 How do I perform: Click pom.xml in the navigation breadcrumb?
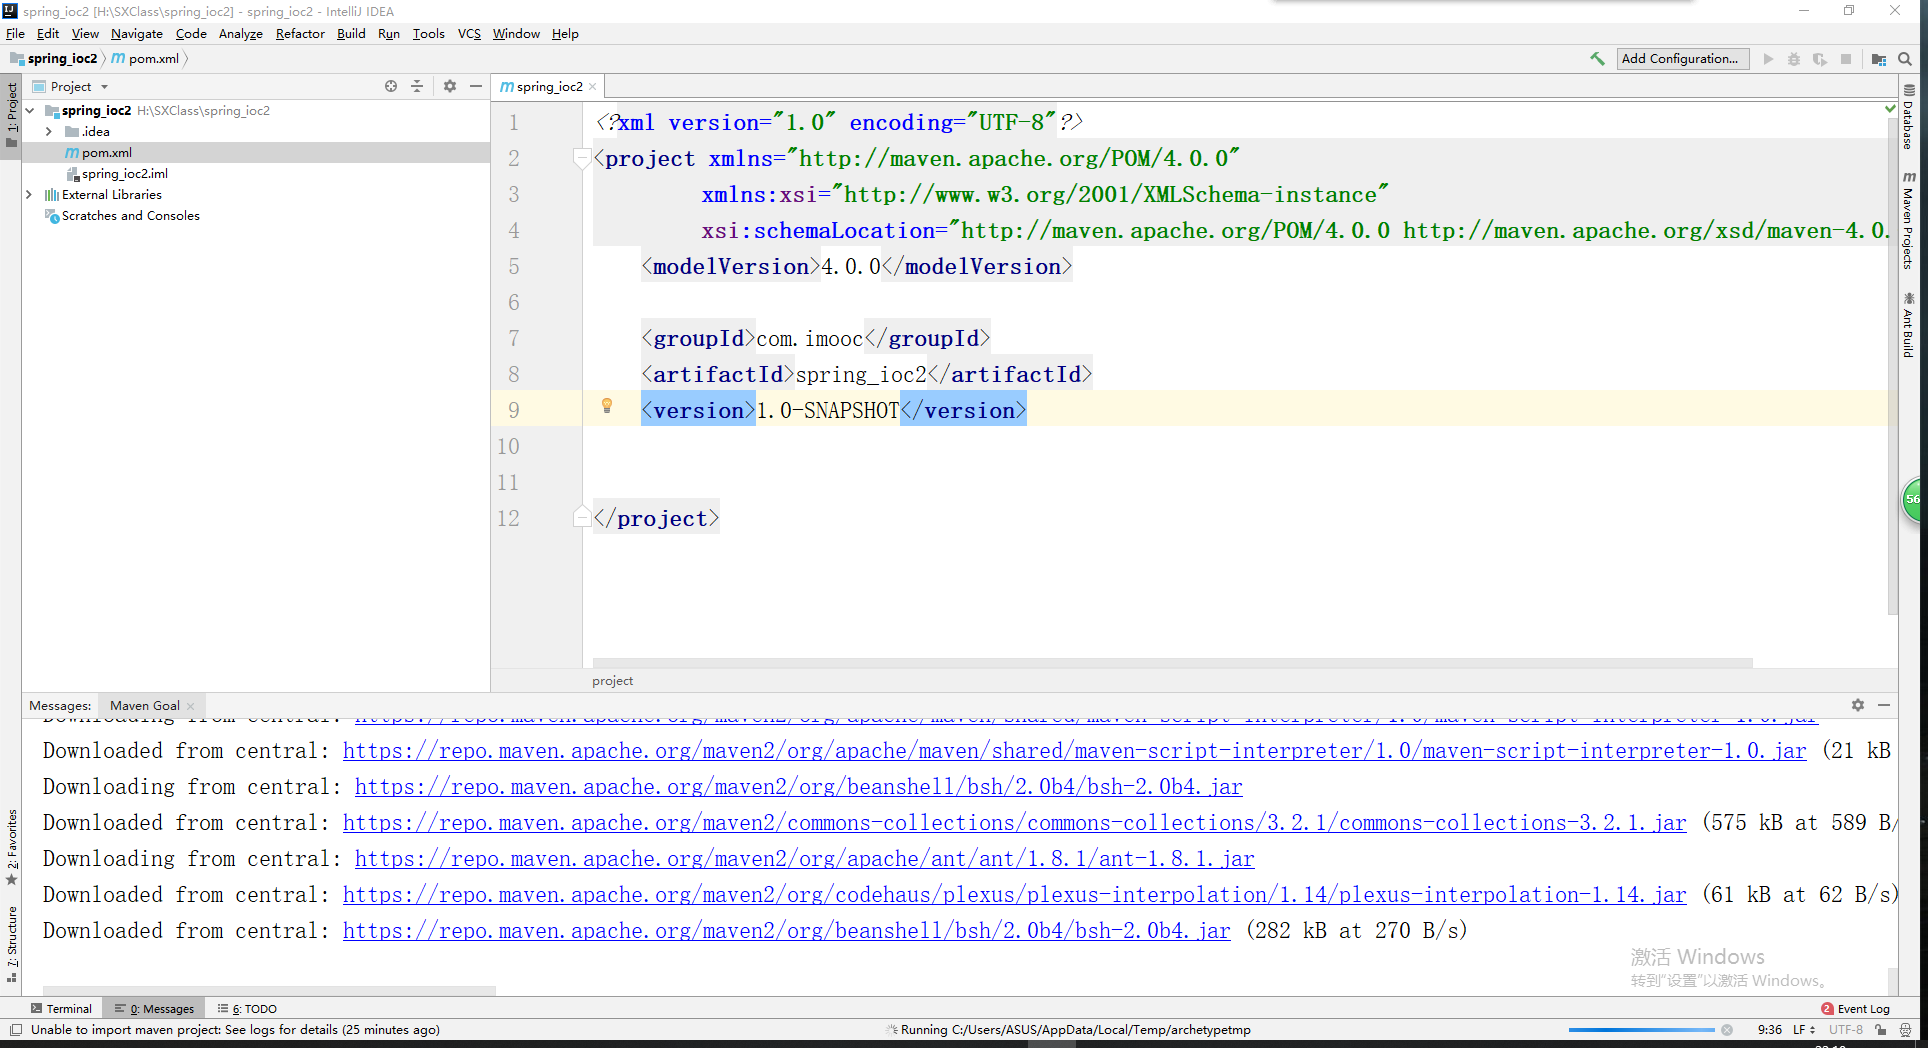point(146,59)
